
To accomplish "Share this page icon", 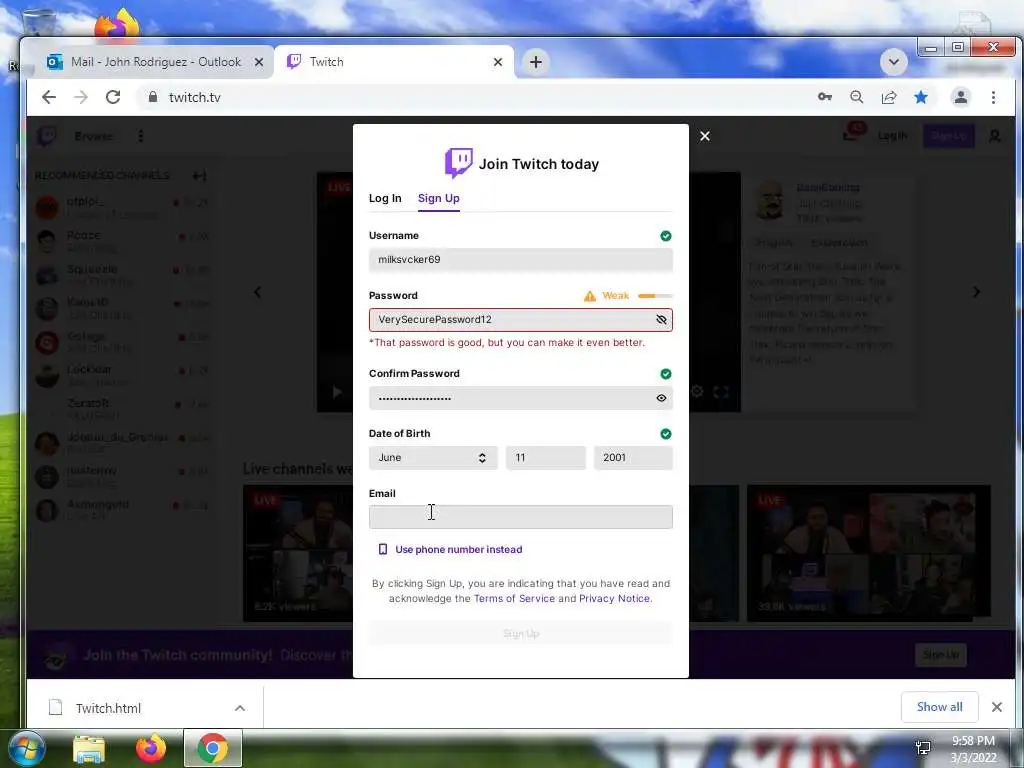I will [889, 97].
